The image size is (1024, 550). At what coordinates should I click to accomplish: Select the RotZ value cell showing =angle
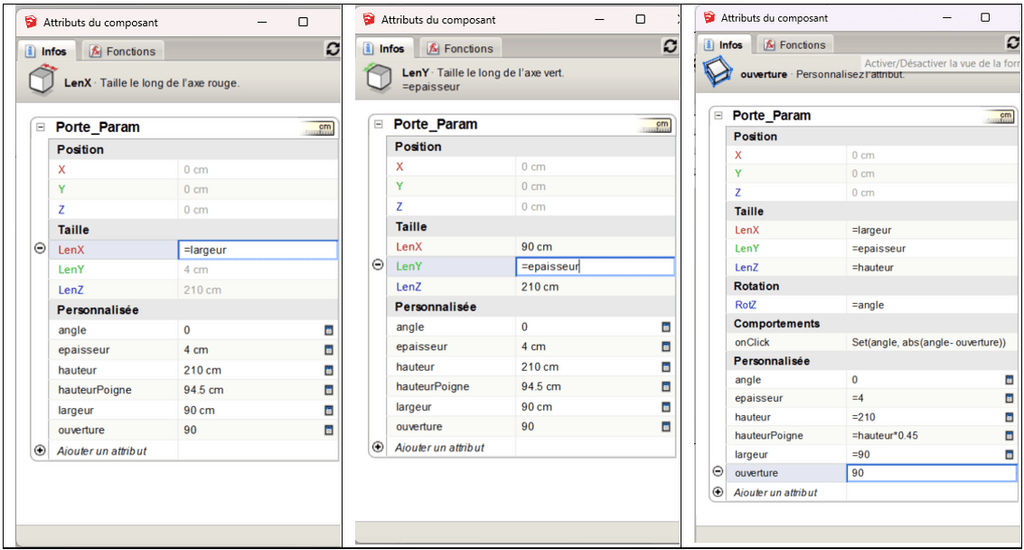click(926, 305)
